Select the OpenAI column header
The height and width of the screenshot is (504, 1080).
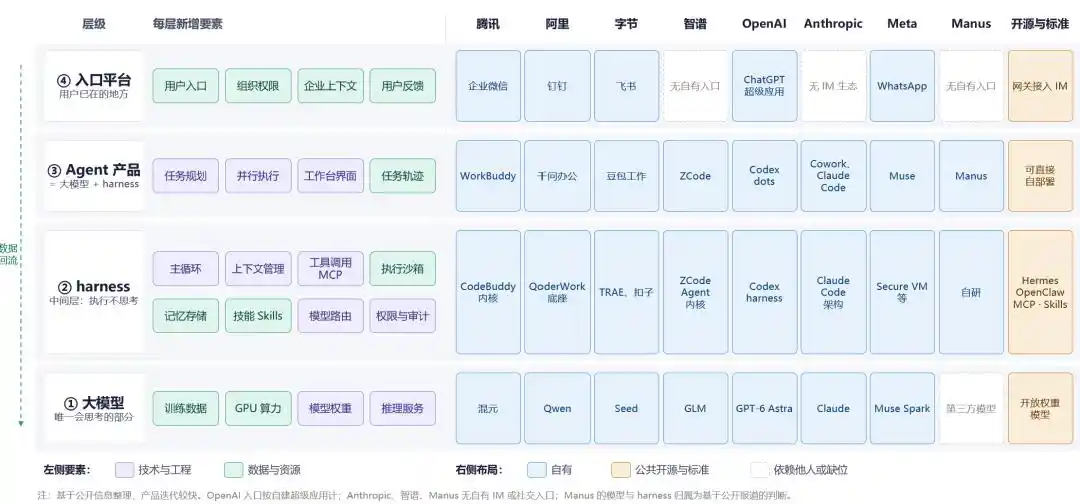point(764,23)
